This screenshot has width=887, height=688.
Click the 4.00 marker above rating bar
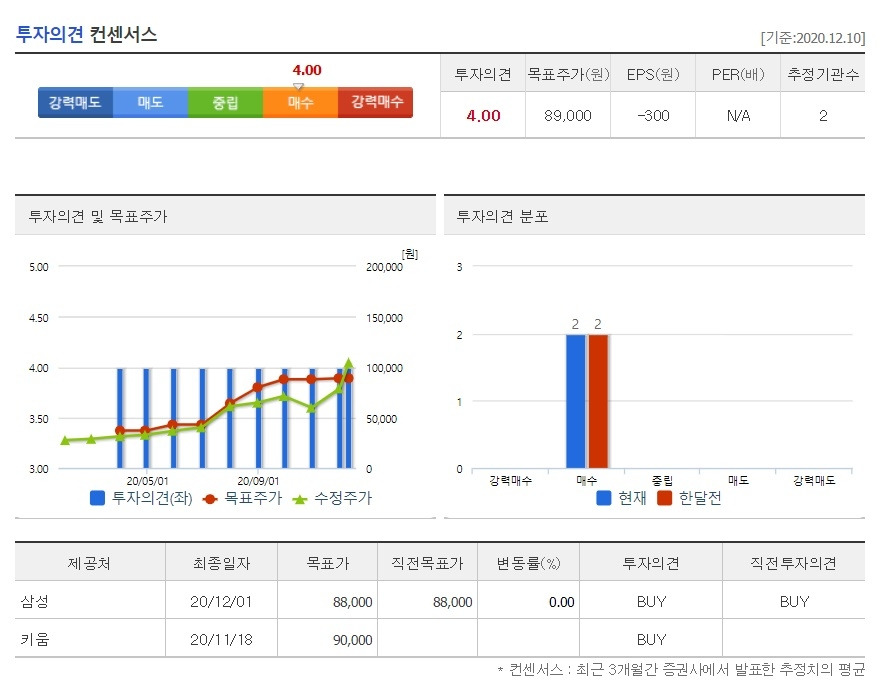[307, 70]
